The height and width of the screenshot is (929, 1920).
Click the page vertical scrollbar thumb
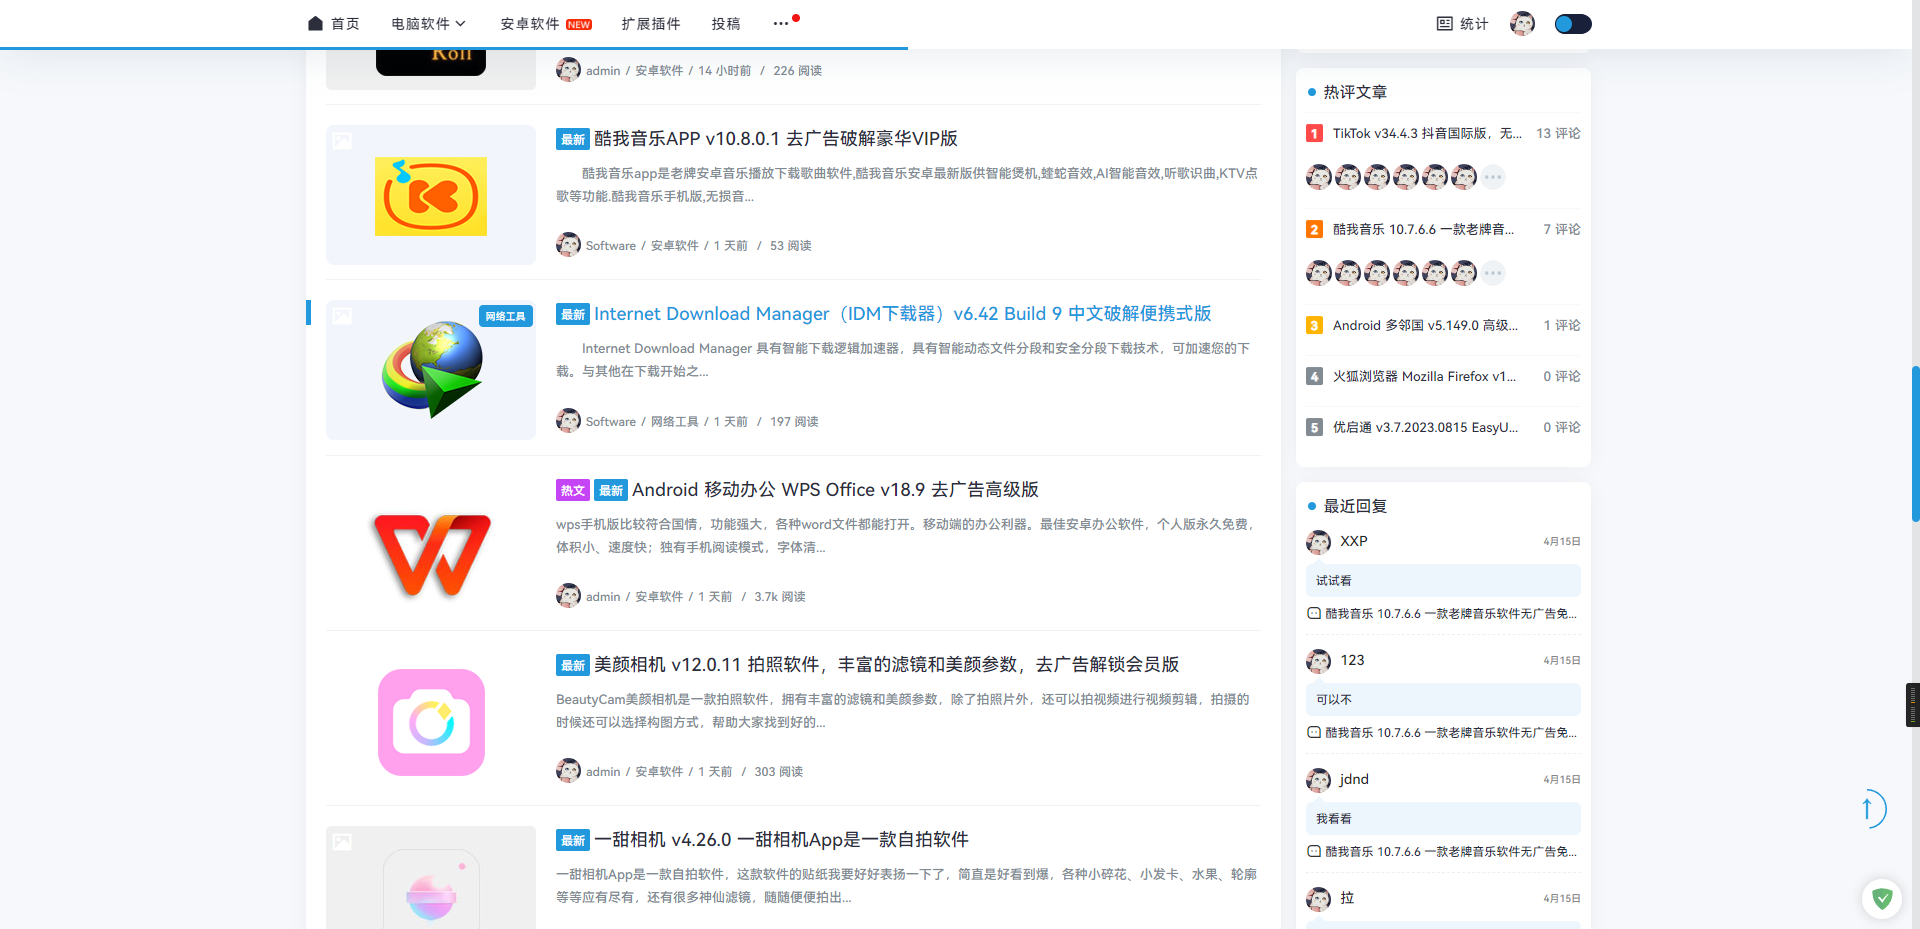tap(1915, 443)
